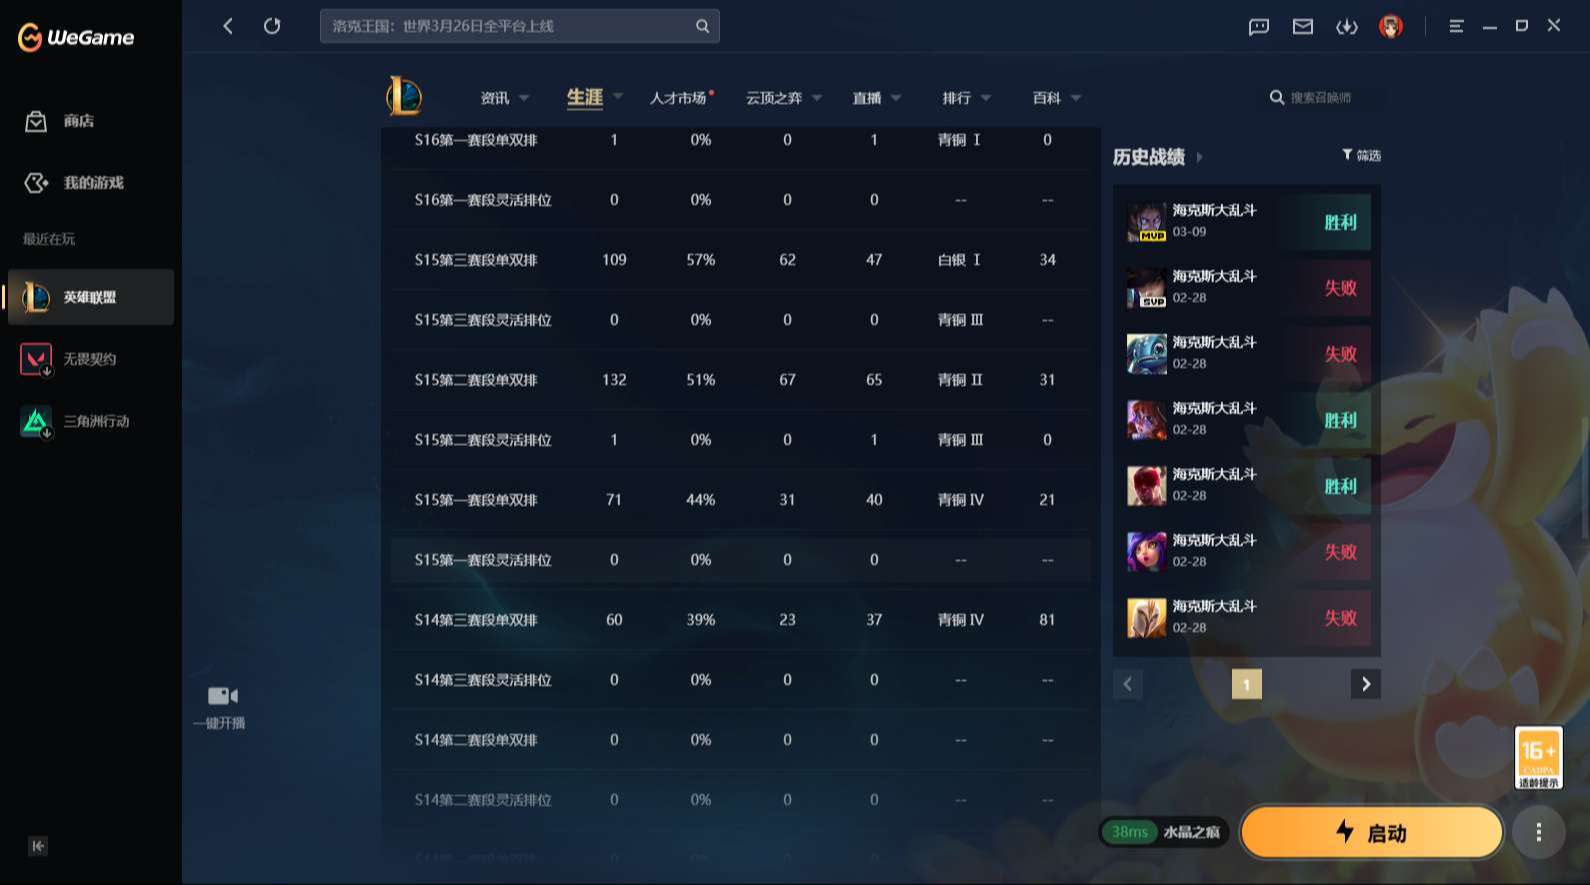
Task: Open the 筛选 filter for match history
Action: (x=1361, y=155)
